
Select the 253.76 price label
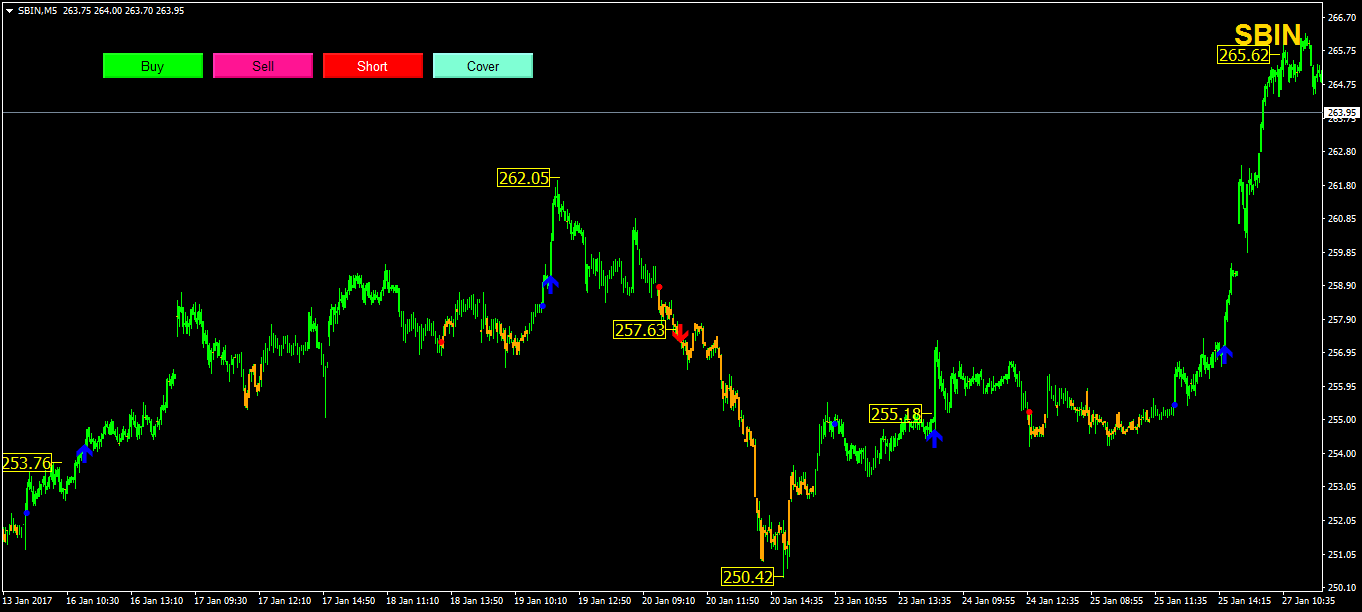(x=27, y=462)
